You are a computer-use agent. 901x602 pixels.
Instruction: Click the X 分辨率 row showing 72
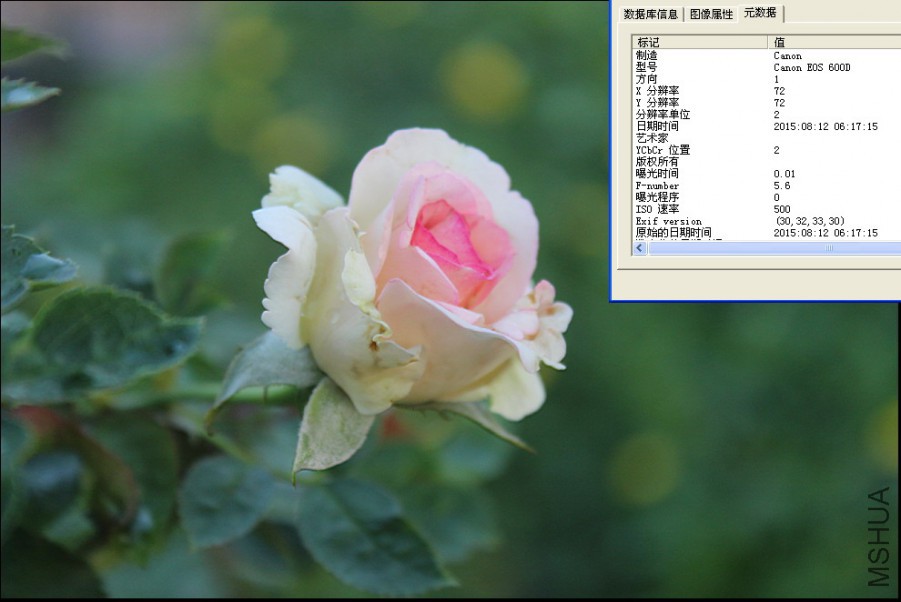[x=720, y=89]
